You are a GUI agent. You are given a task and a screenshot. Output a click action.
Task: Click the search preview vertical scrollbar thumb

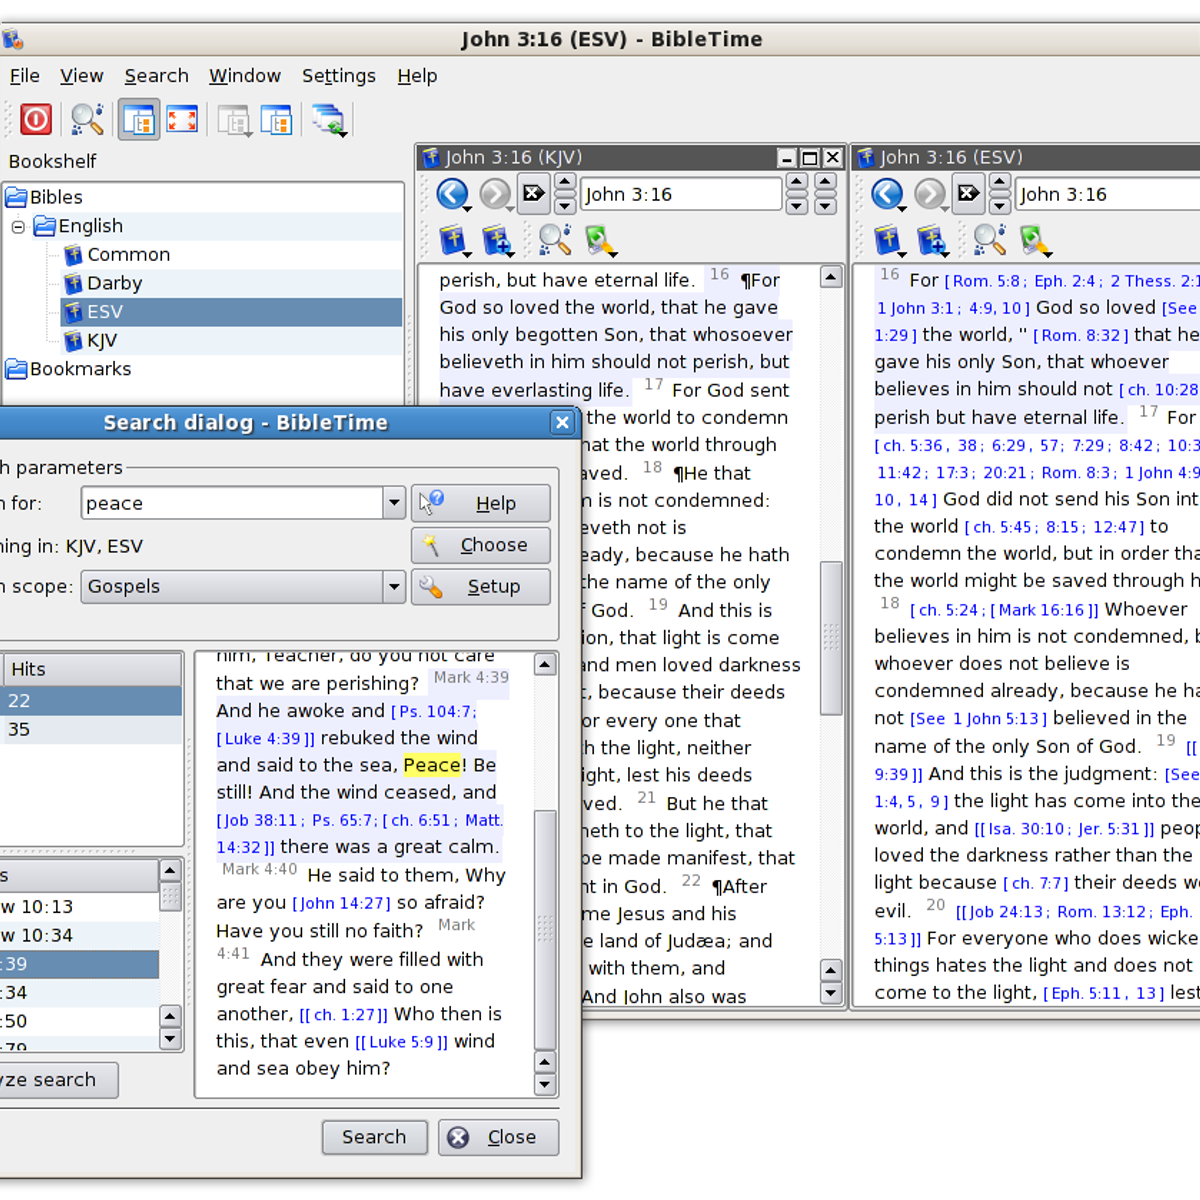pyautogui.click(x=545, y=928)
